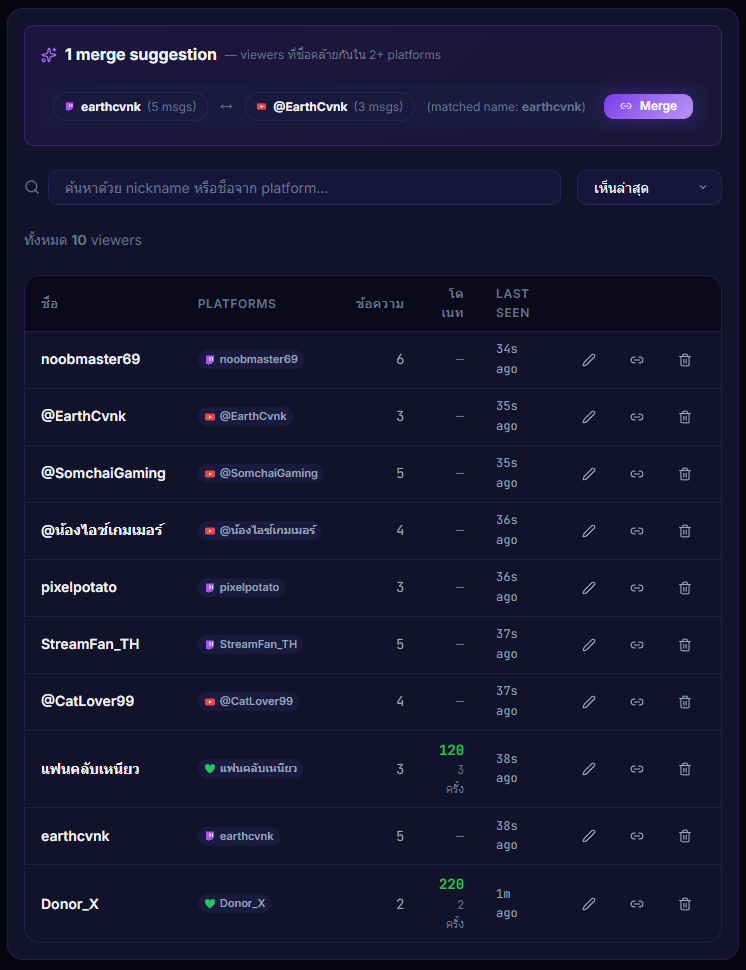Edit the @CatLover99 viewer

589,701
